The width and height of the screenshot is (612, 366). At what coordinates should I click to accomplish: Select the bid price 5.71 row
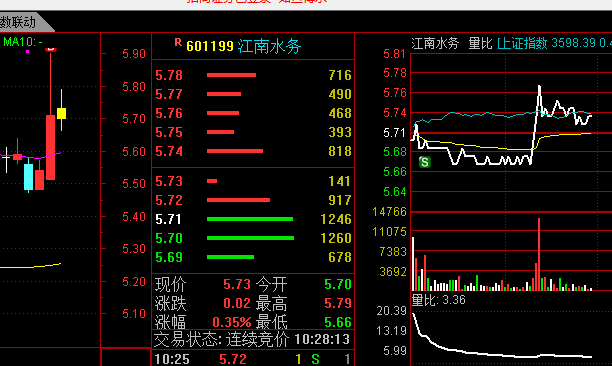[253, 219]
